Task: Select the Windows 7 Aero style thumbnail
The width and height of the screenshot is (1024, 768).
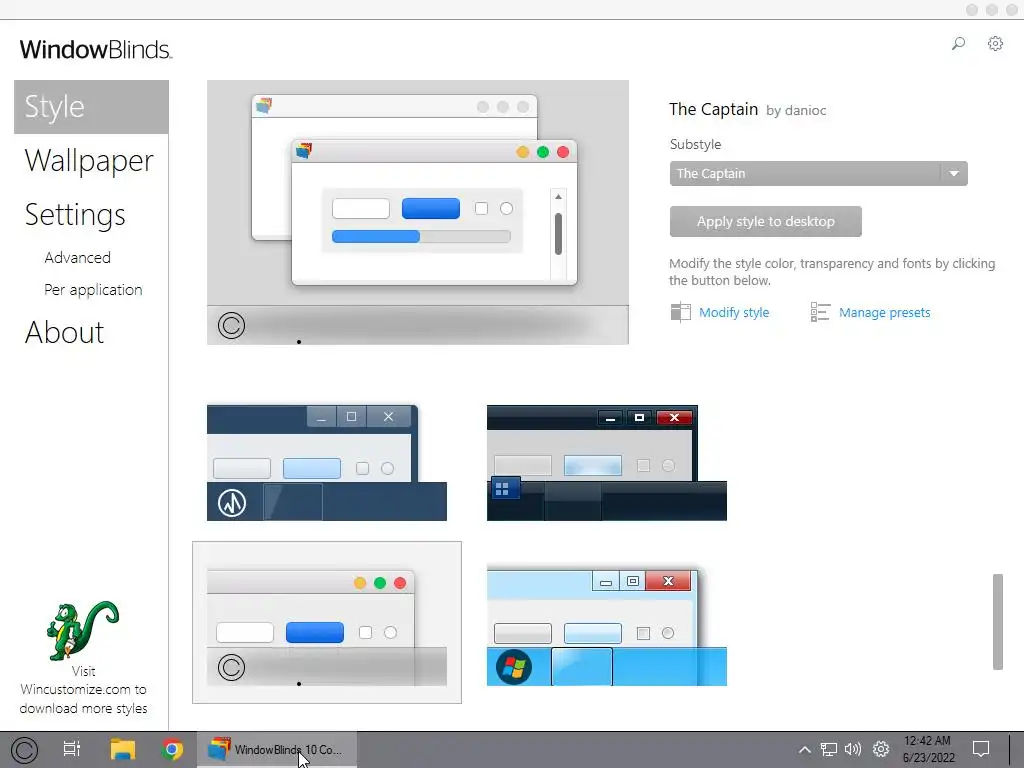Action: point(607,628)
